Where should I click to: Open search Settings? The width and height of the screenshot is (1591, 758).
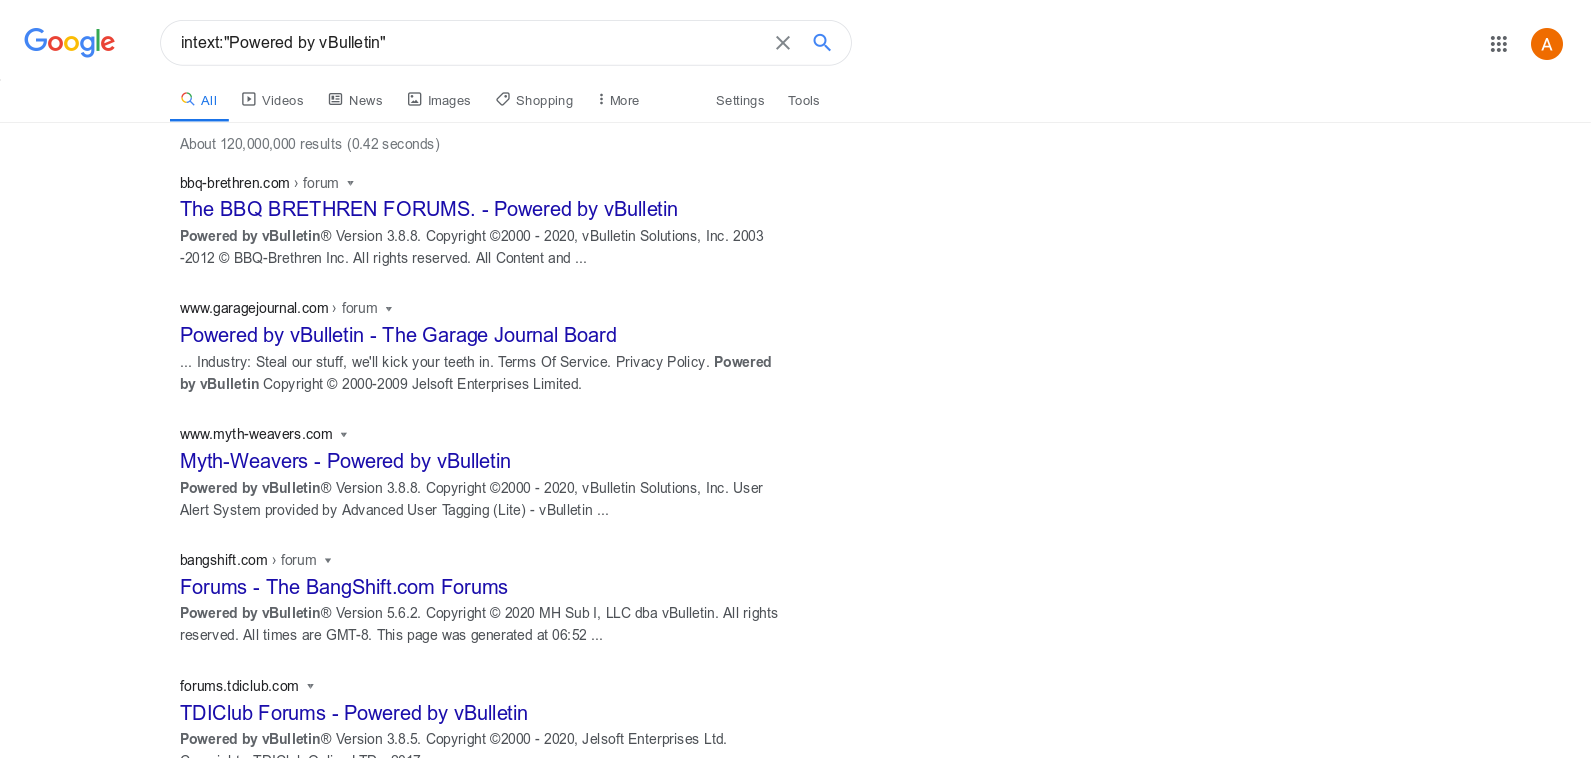(x=740, y=100)
